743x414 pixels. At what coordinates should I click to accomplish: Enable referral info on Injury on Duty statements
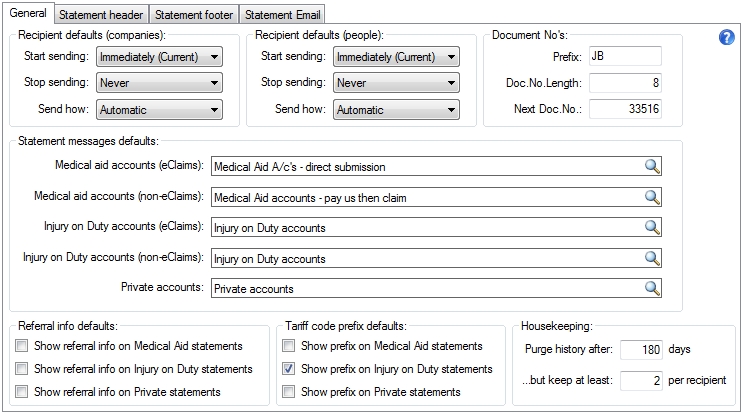click(21, 369)
